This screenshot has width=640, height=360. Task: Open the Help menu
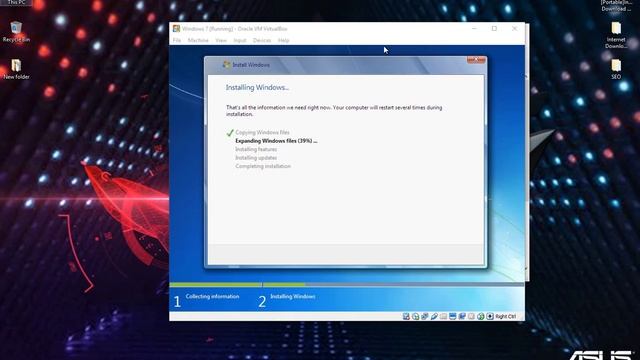coord(283,40)
